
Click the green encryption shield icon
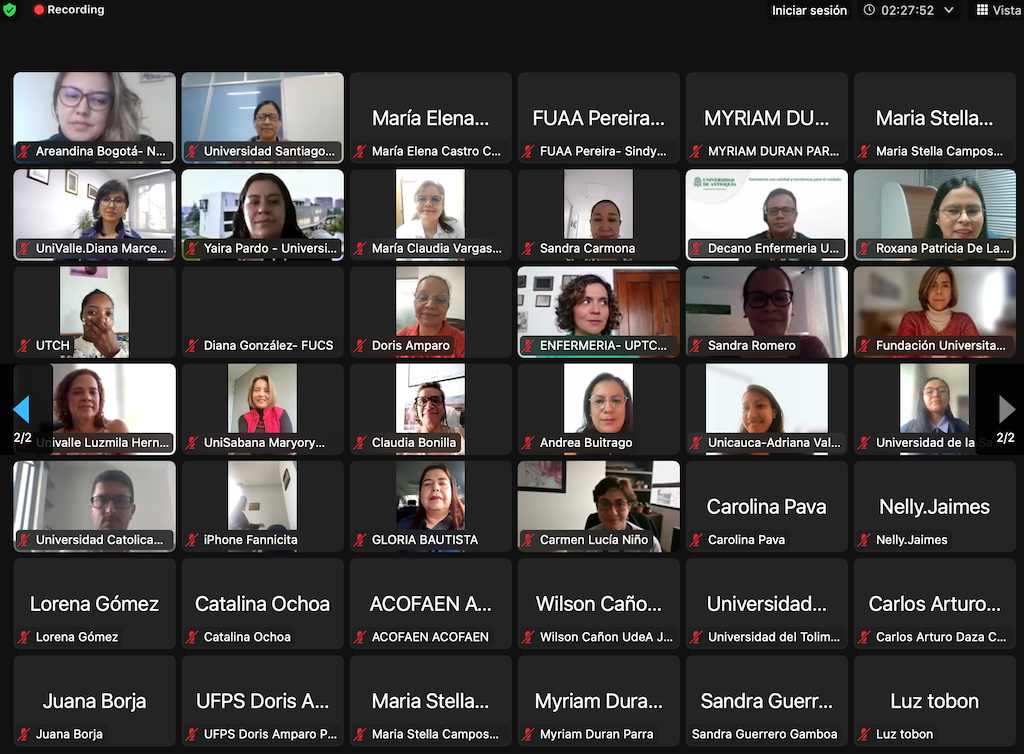coord(10,10)
